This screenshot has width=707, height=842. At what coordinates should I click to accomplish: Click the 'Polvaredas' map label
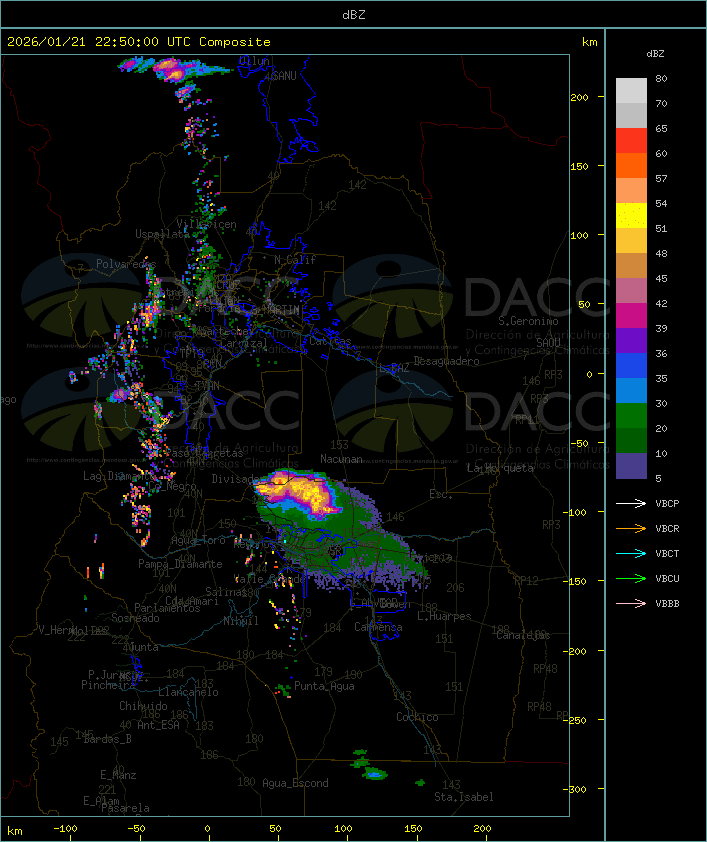pos(126,264)
